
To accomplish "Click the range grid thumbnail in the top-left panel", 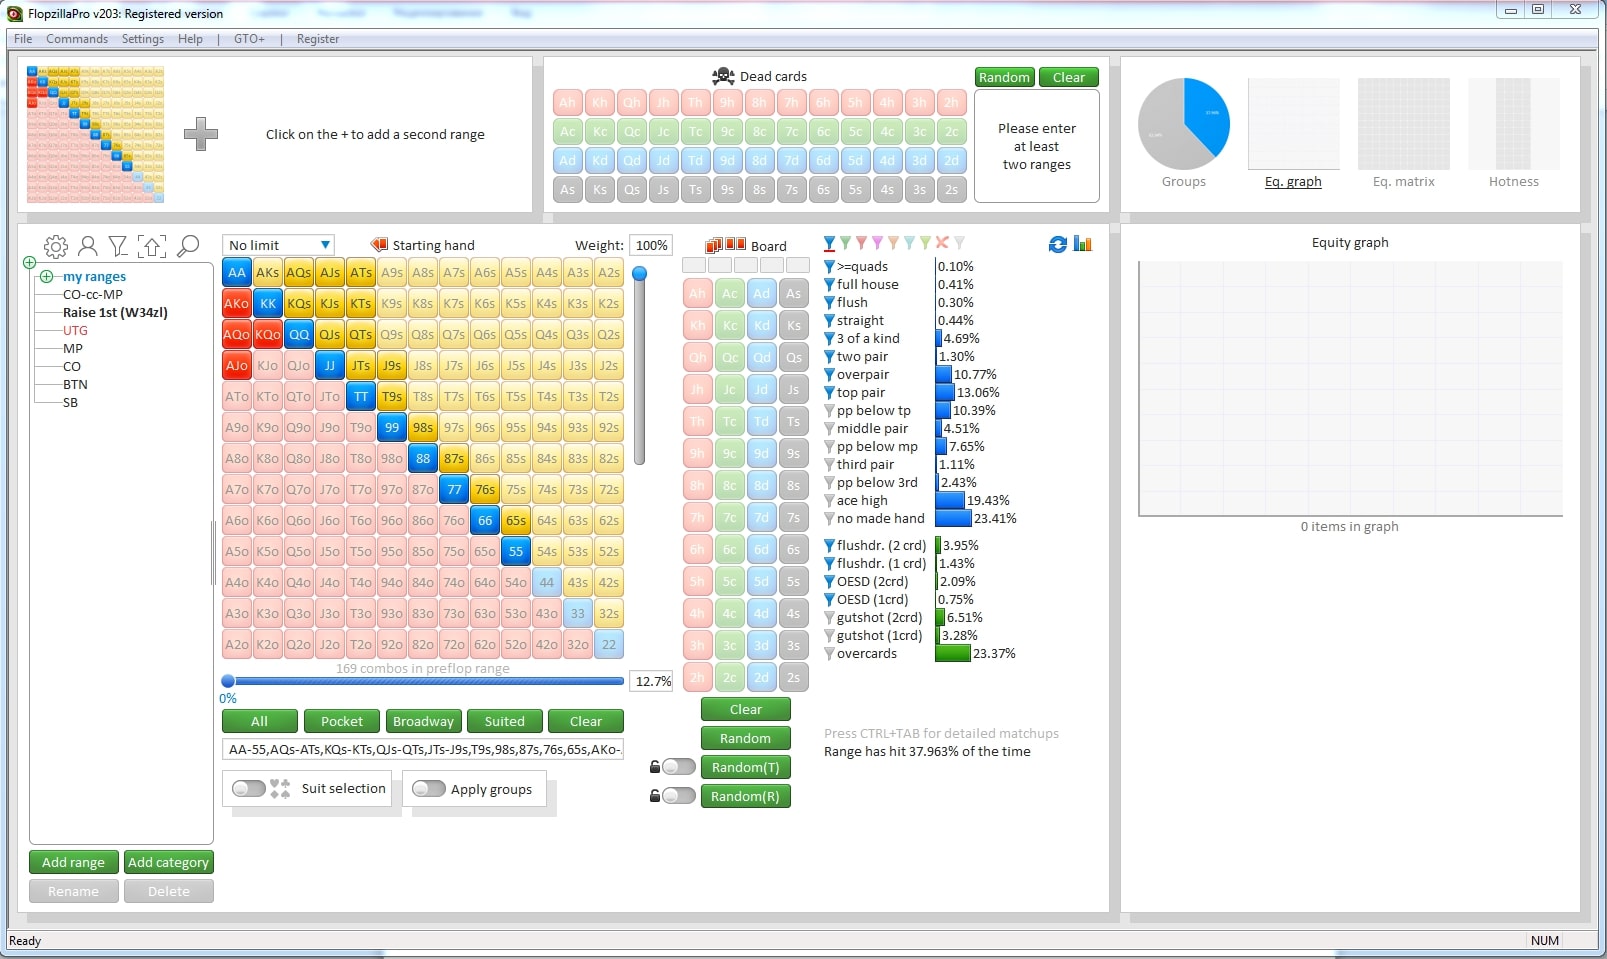I will [x=95, y=135].
